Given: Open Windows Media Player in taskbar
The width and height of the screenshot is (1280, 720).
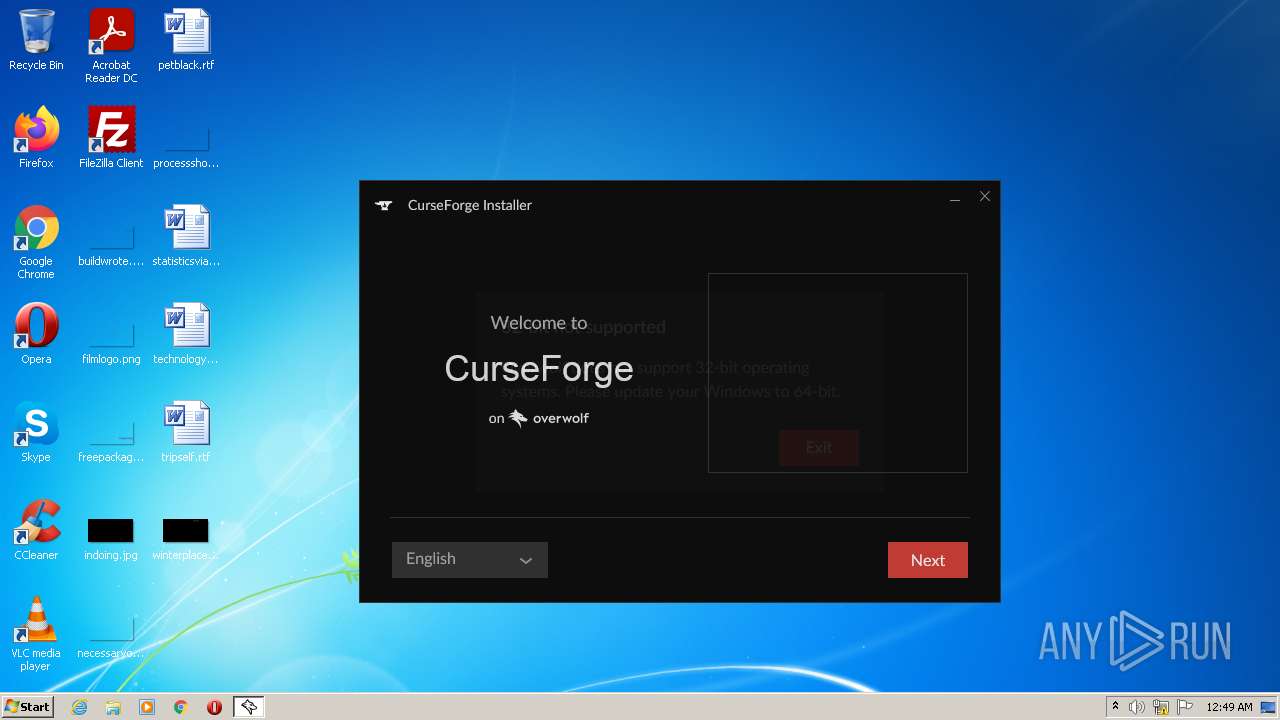Looking at the screenshot, I should [x=147, y=707].
